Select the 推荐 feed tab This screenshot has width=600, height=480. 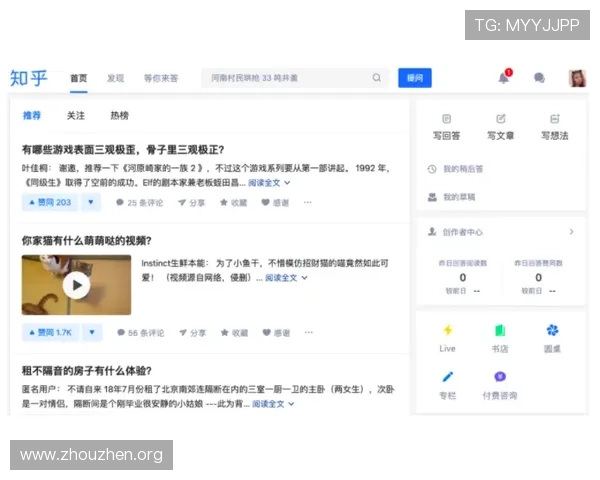[x=32, y=115]
